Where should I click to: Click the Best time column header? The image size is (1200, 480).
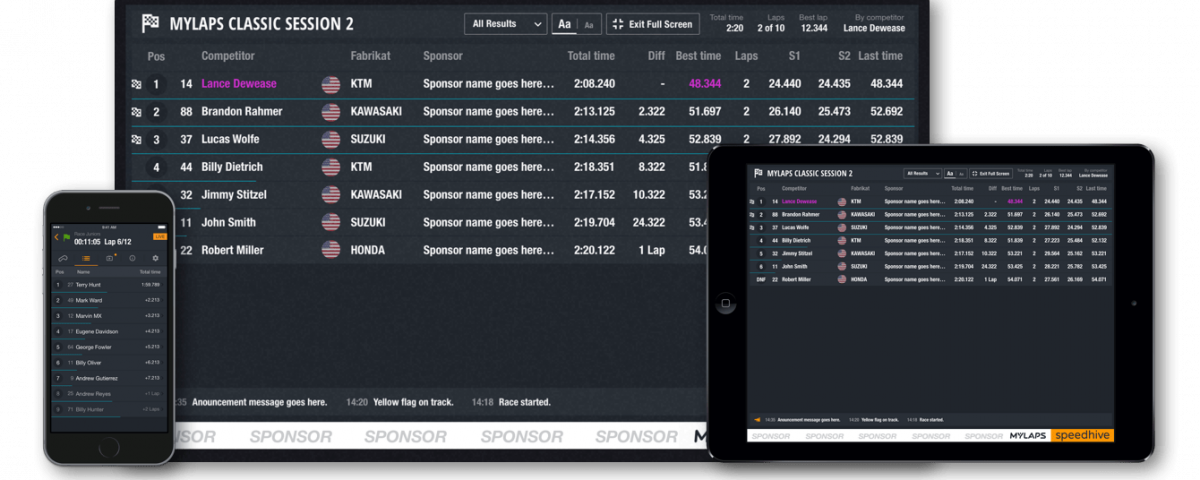click(x=698, y=56)
